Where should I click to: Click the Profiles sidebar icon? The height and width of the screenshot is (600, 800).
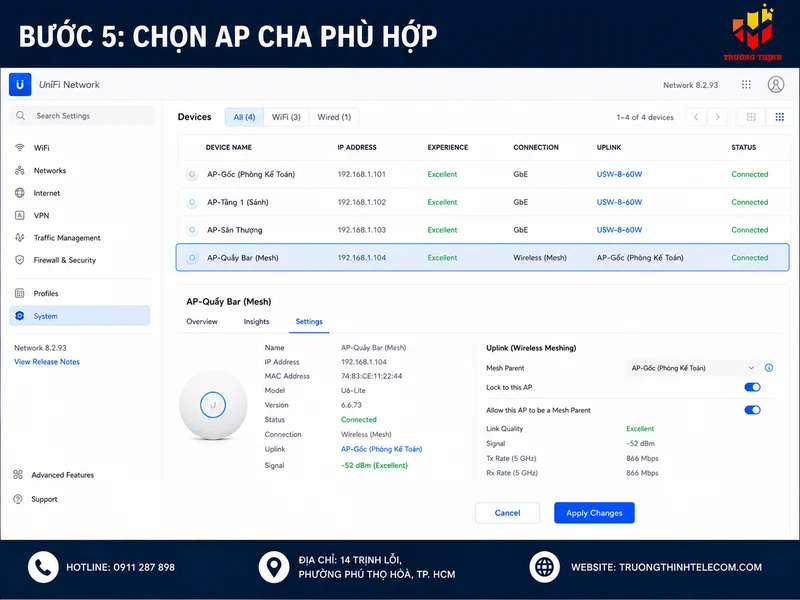pos(19,293)
